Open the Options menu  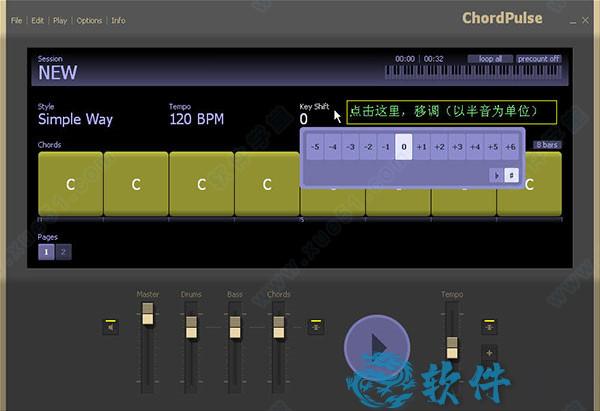(89, 20)
